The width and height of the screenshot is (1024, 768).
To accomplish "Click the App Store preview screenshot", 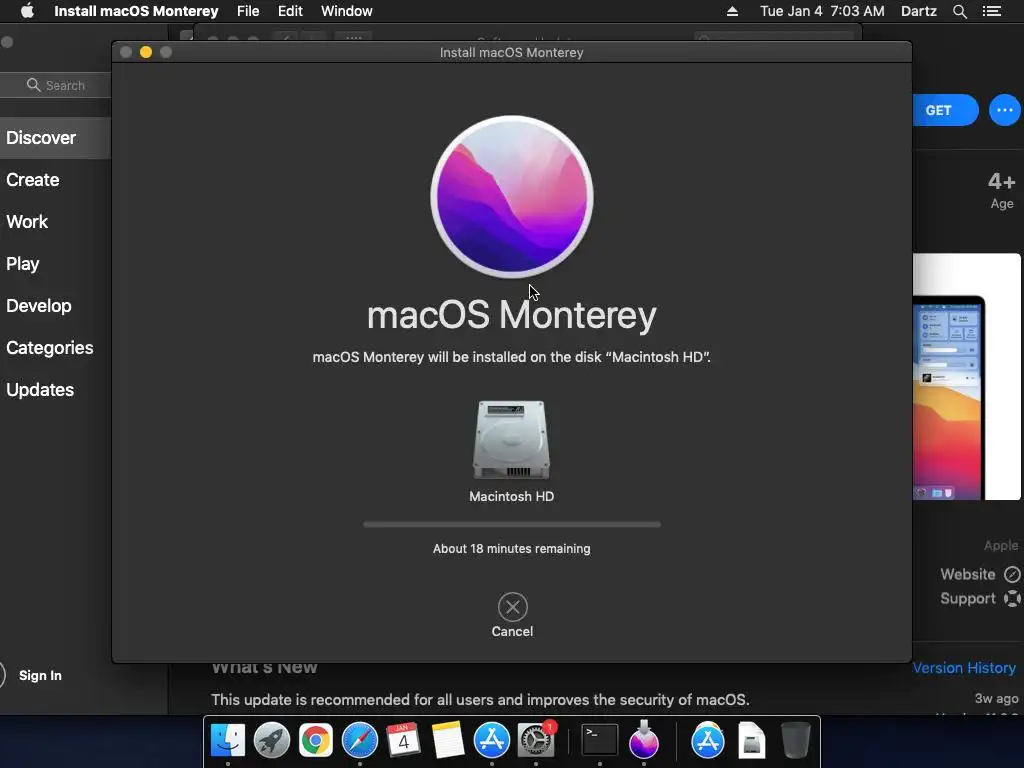I will [967, 377].
